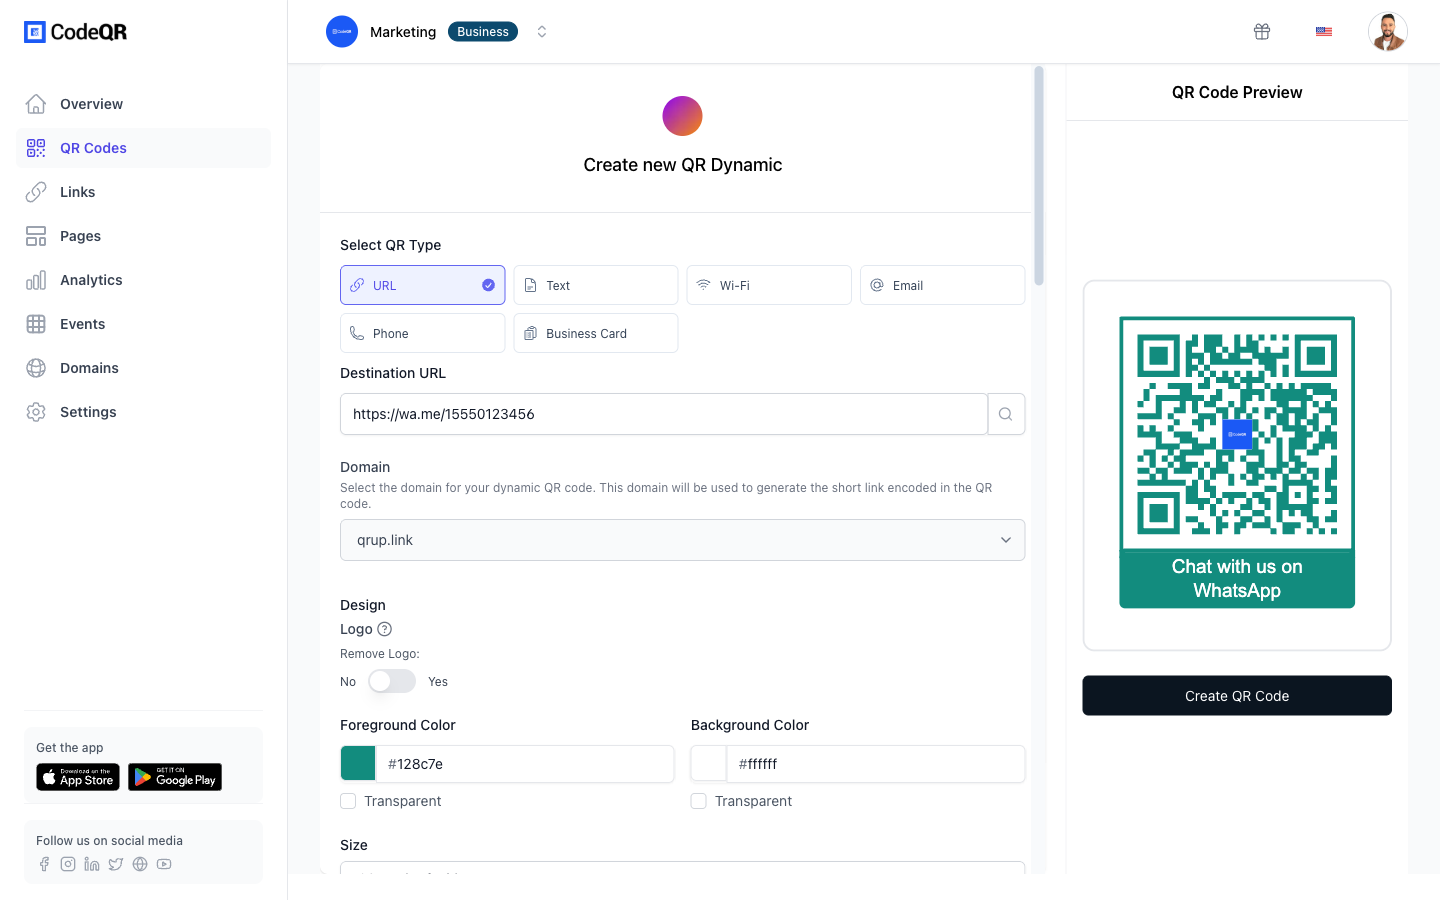Click the gradient circle above Create new QR Dynamic
Image resolution: width=1440 pixels, height=900 pixels.
(x=682, y=116)
